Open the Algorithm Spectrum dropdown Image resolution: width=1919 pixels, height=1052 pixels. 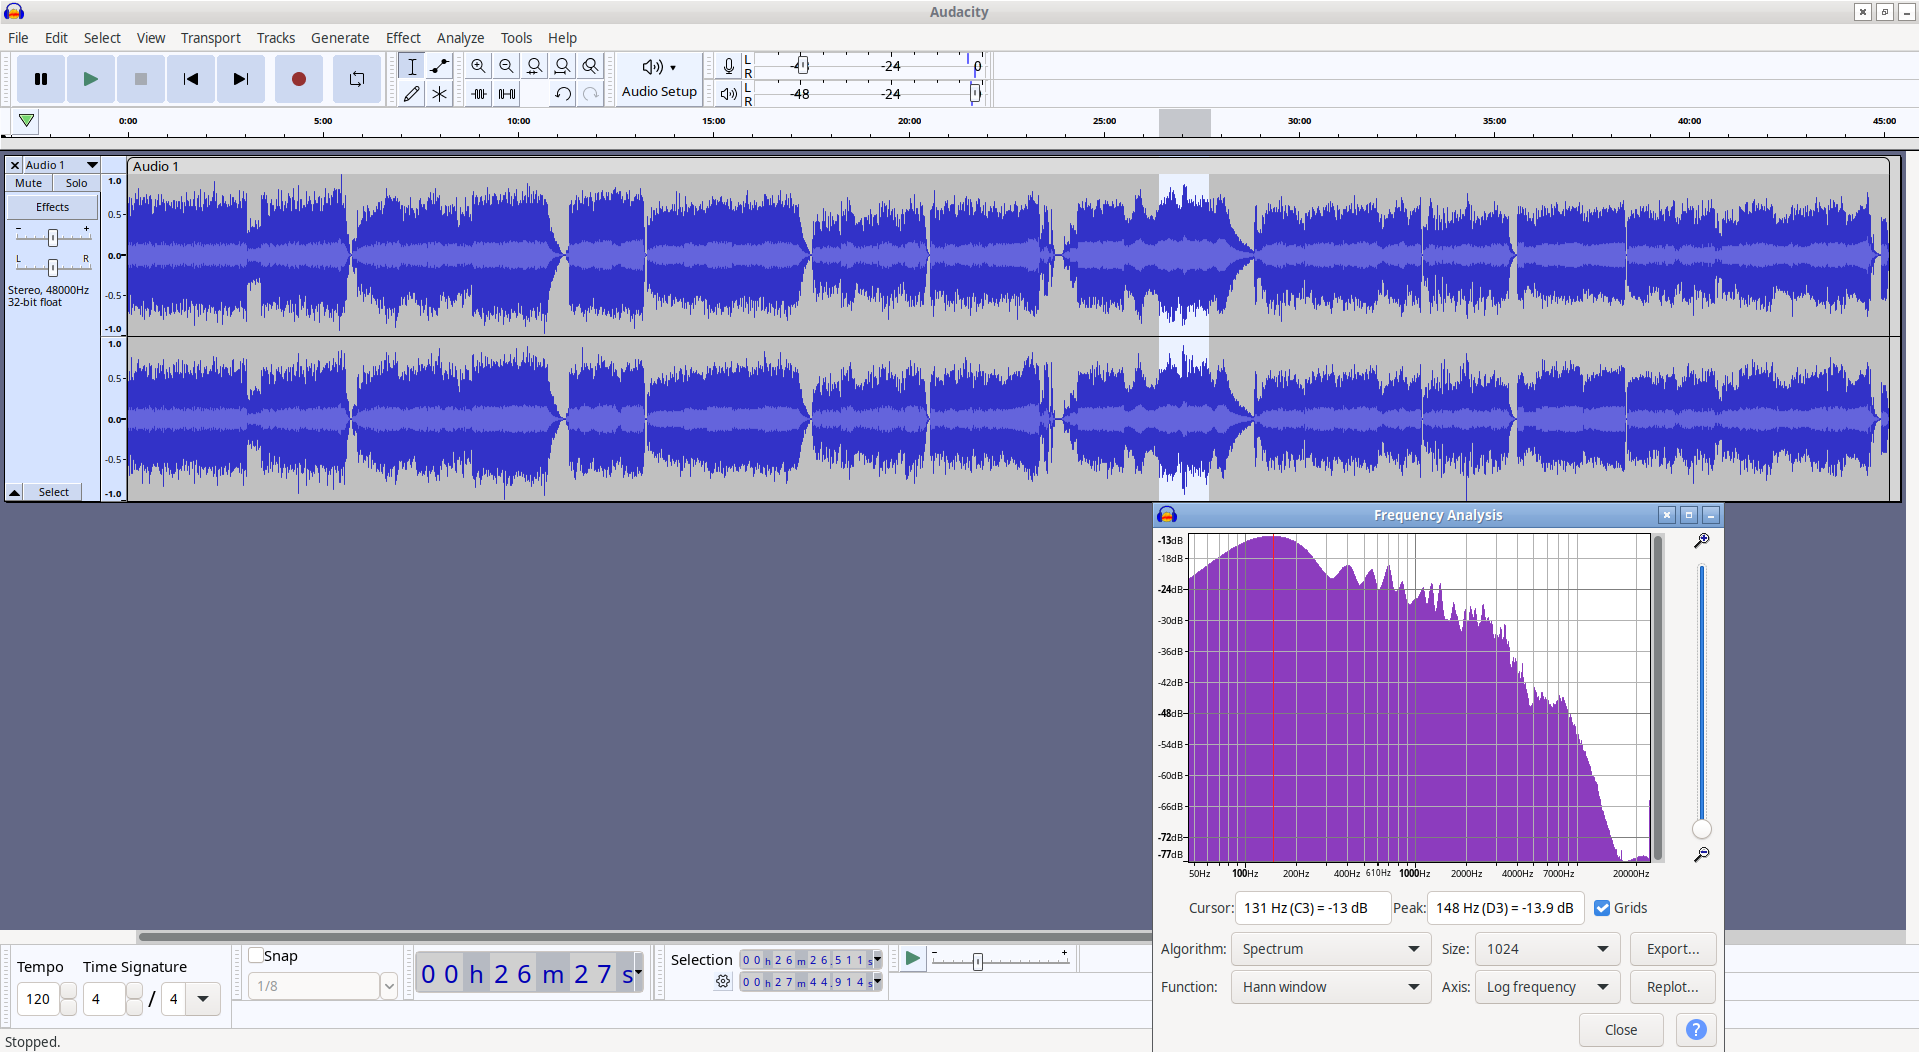tap(1331, 949)
